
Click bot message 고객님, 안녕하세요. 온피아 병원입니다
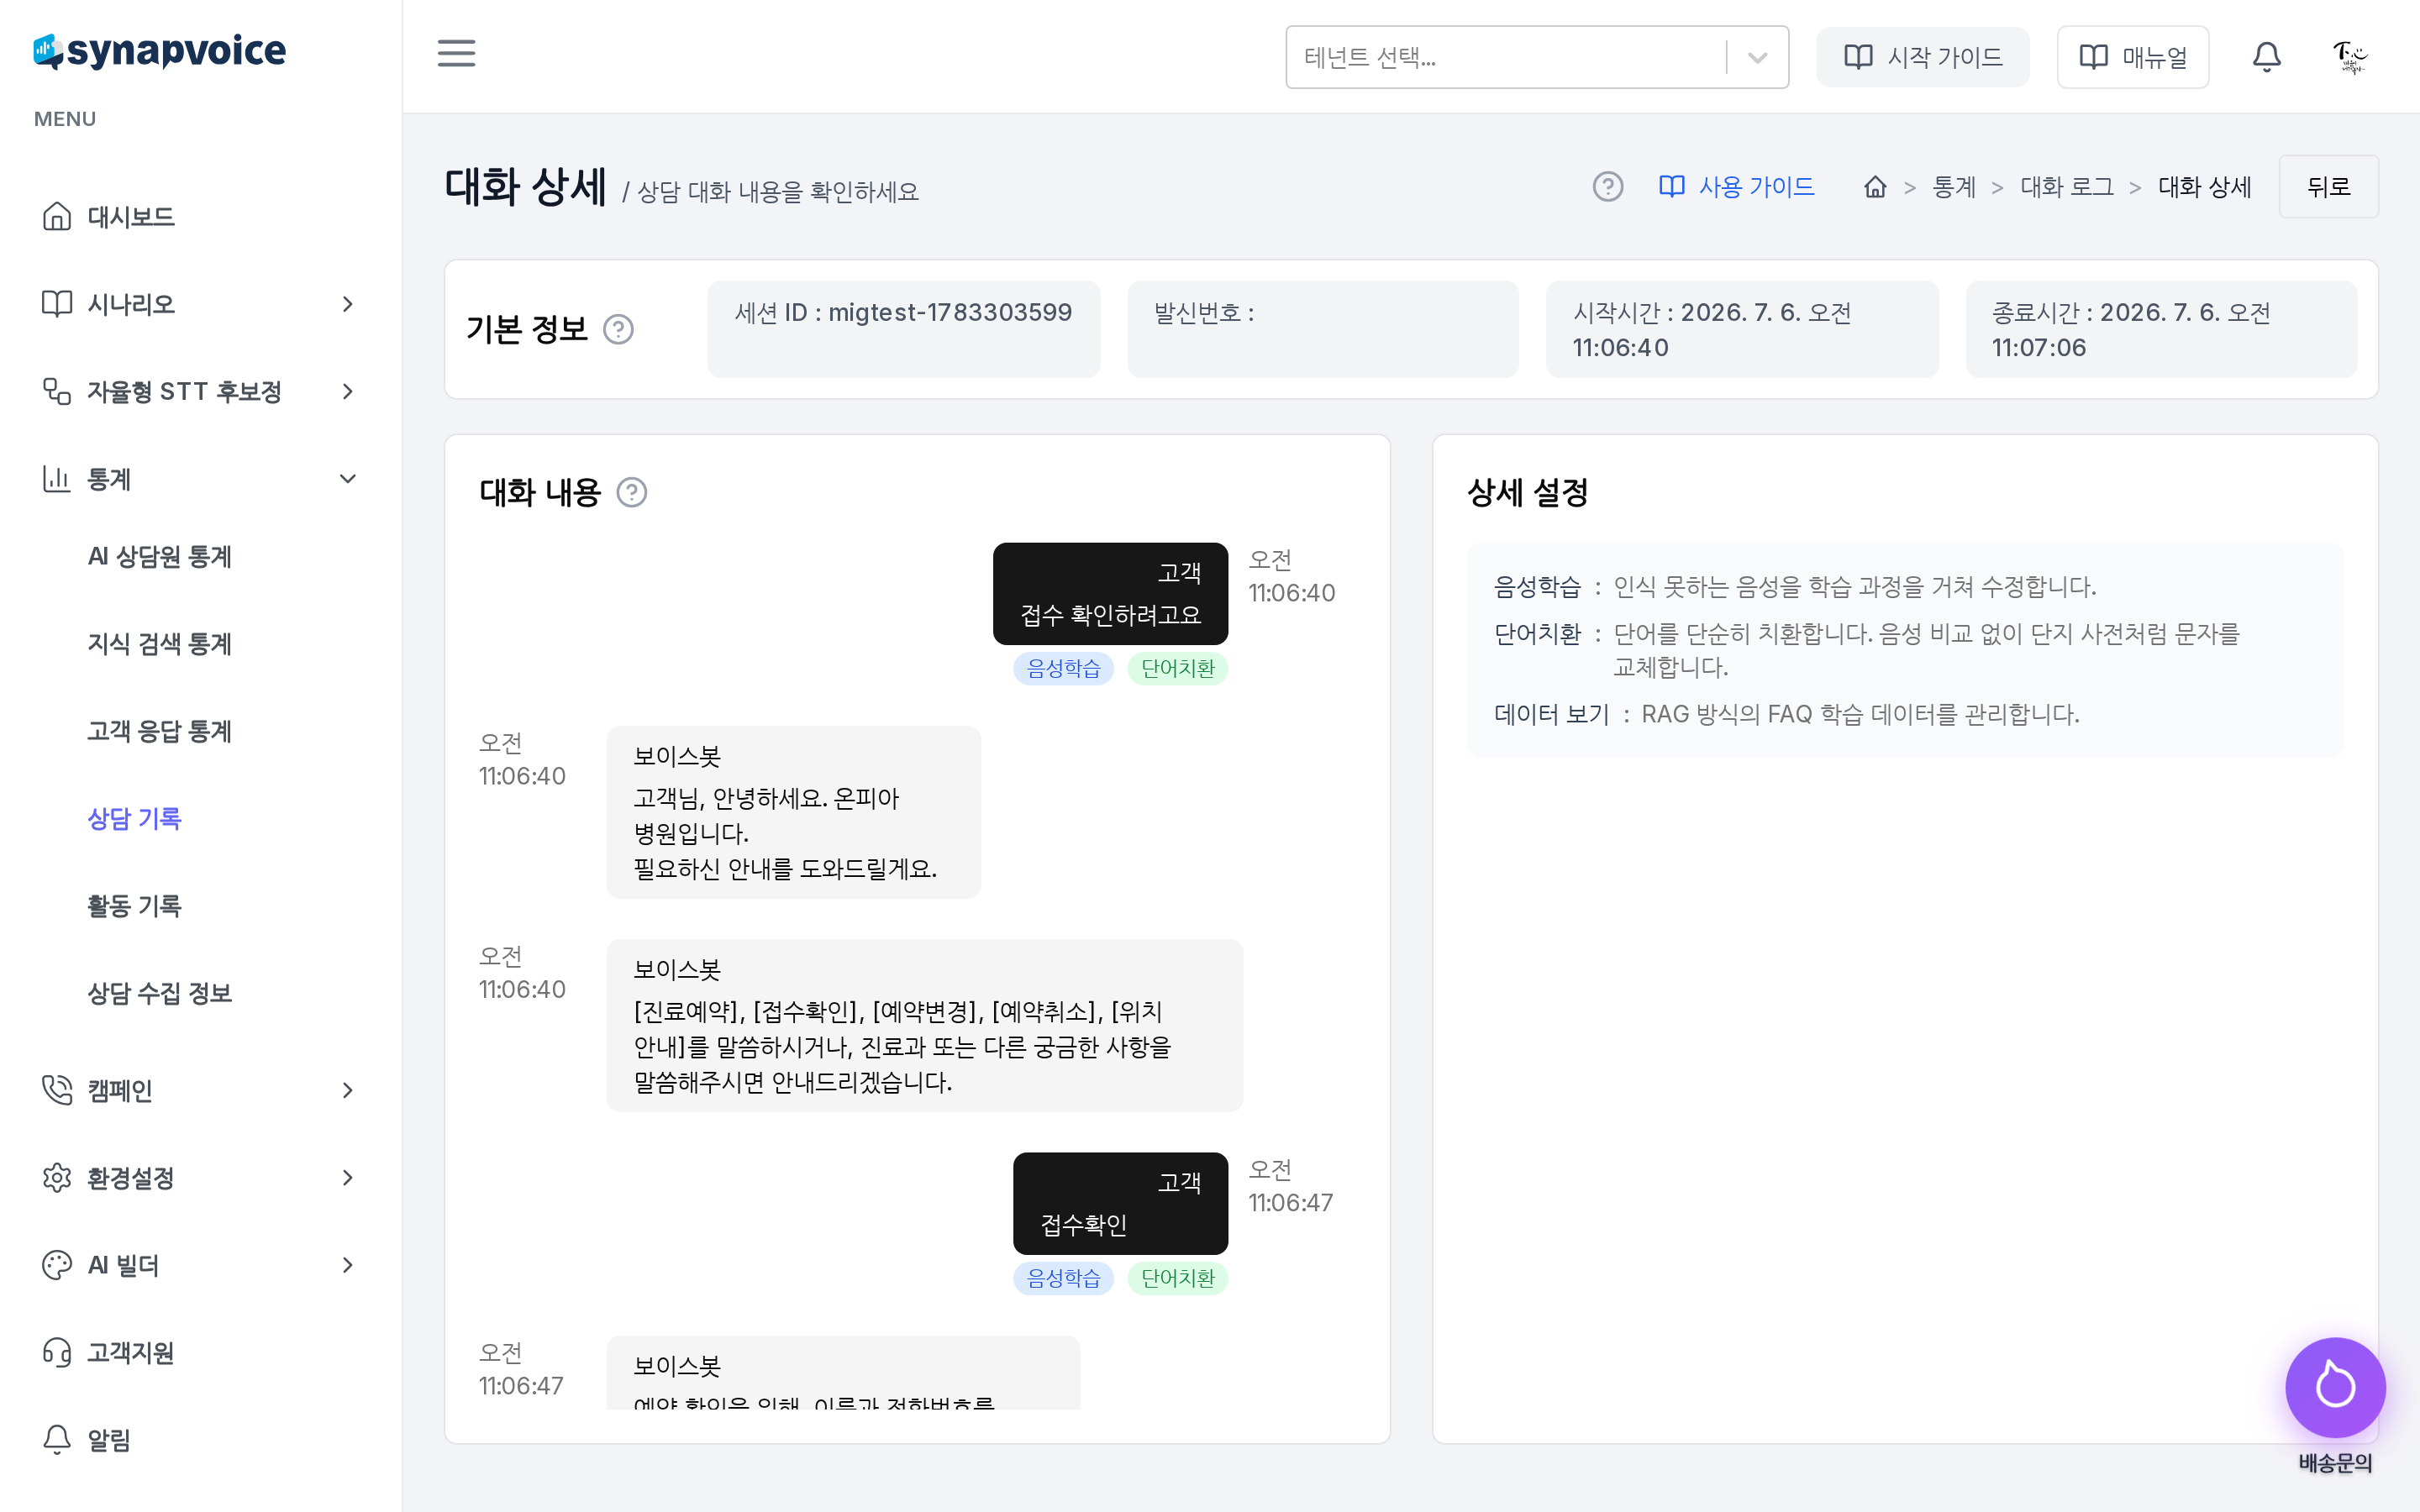pos(793,812)
